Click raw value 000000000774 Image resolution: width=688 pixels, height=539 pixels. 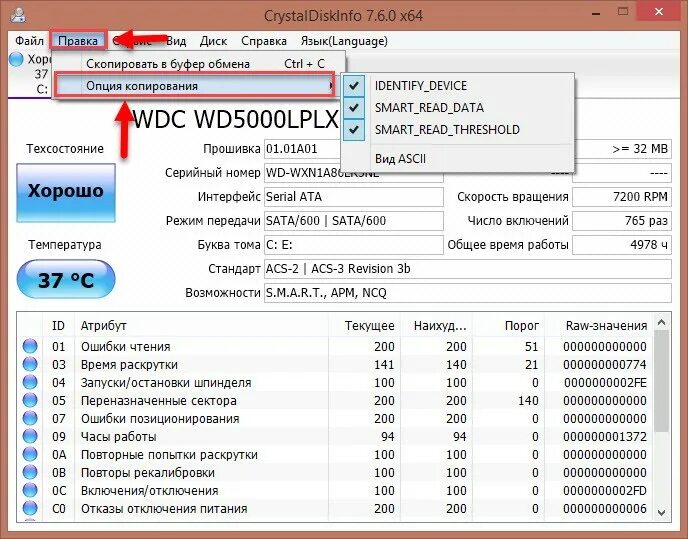pyautogui.click(x=605, y=365)
